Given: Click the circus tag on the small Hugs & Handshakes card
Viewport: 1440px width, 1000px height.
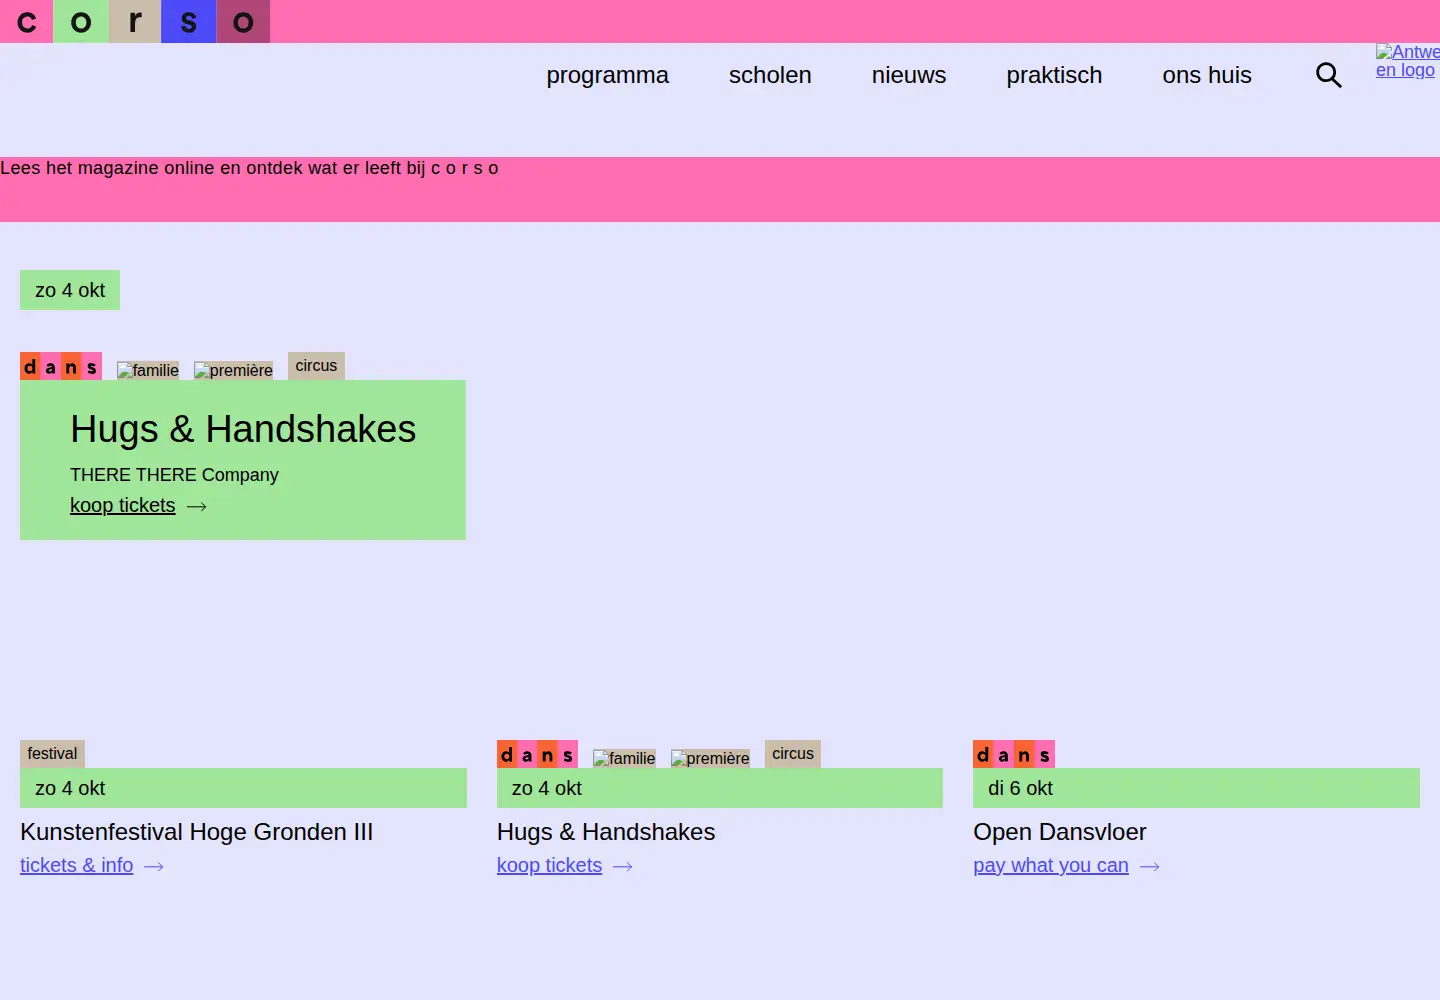Looking at the screenshot, I should pos(793,754).
